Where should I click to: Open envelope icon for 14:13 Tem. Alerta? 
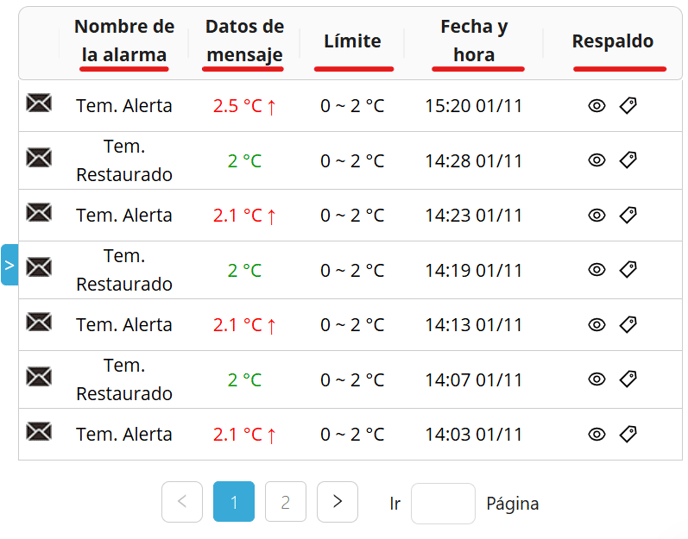coord(39,322)
